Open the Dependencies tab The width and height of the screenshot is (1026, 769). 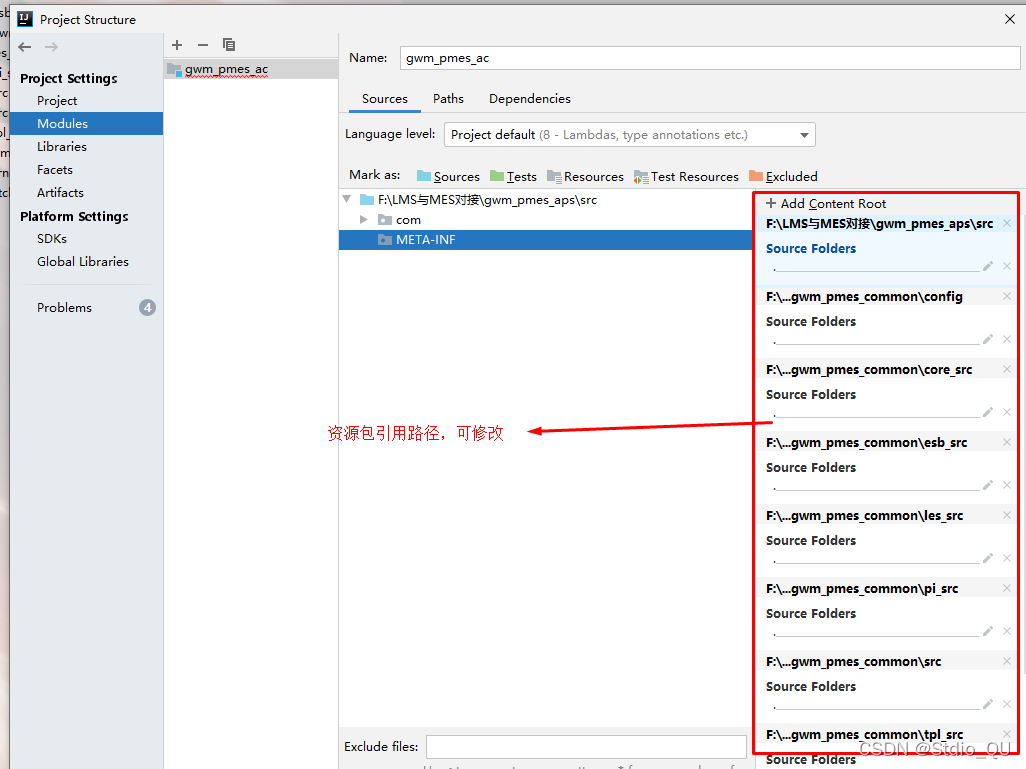529,99
